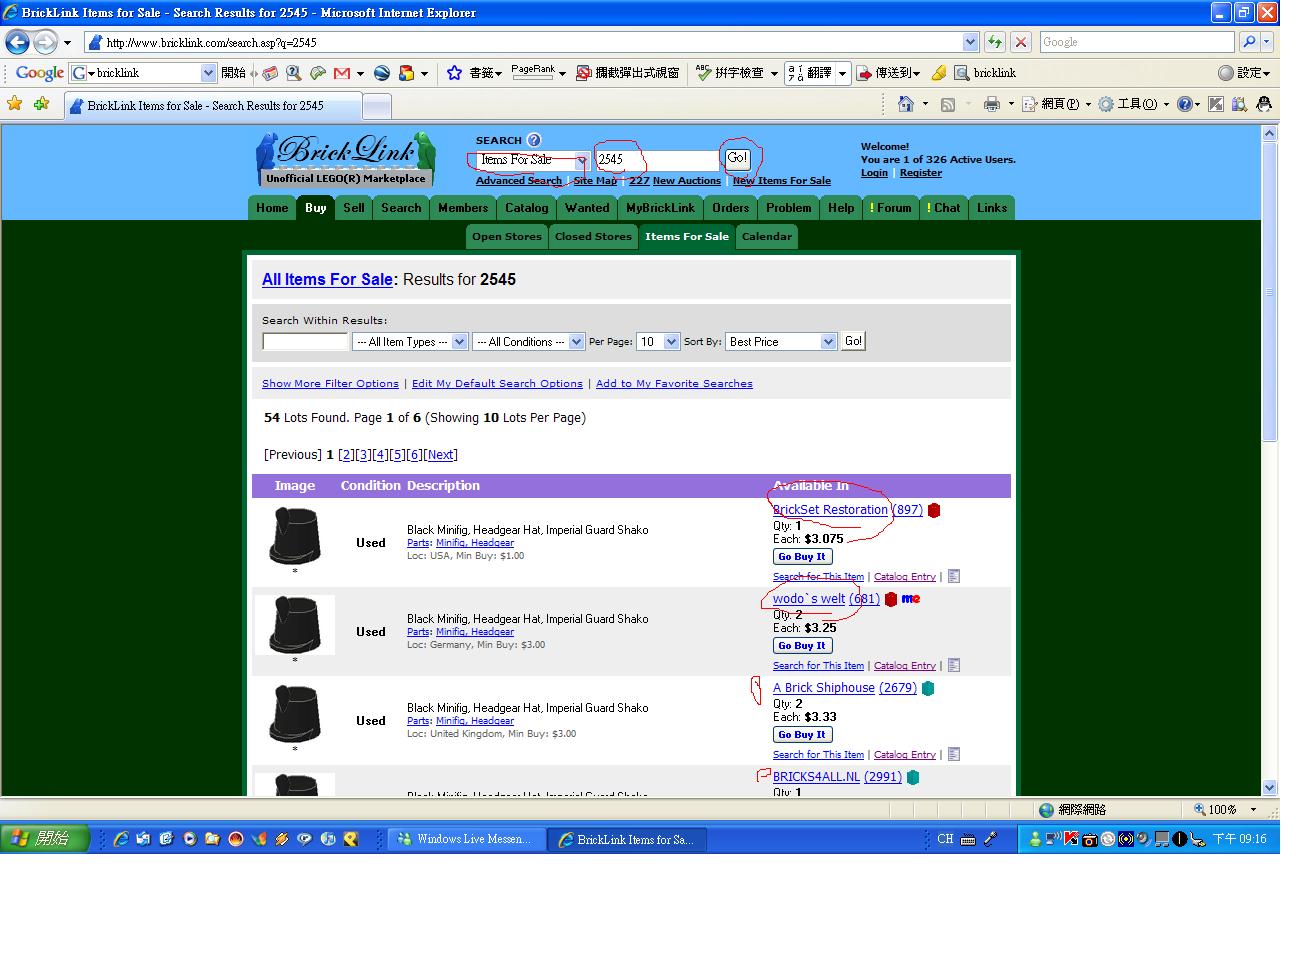This screenshot has height=972, width=1296.
Task: Open the Buy tab in navigation
Action: (x=316, y=208)
